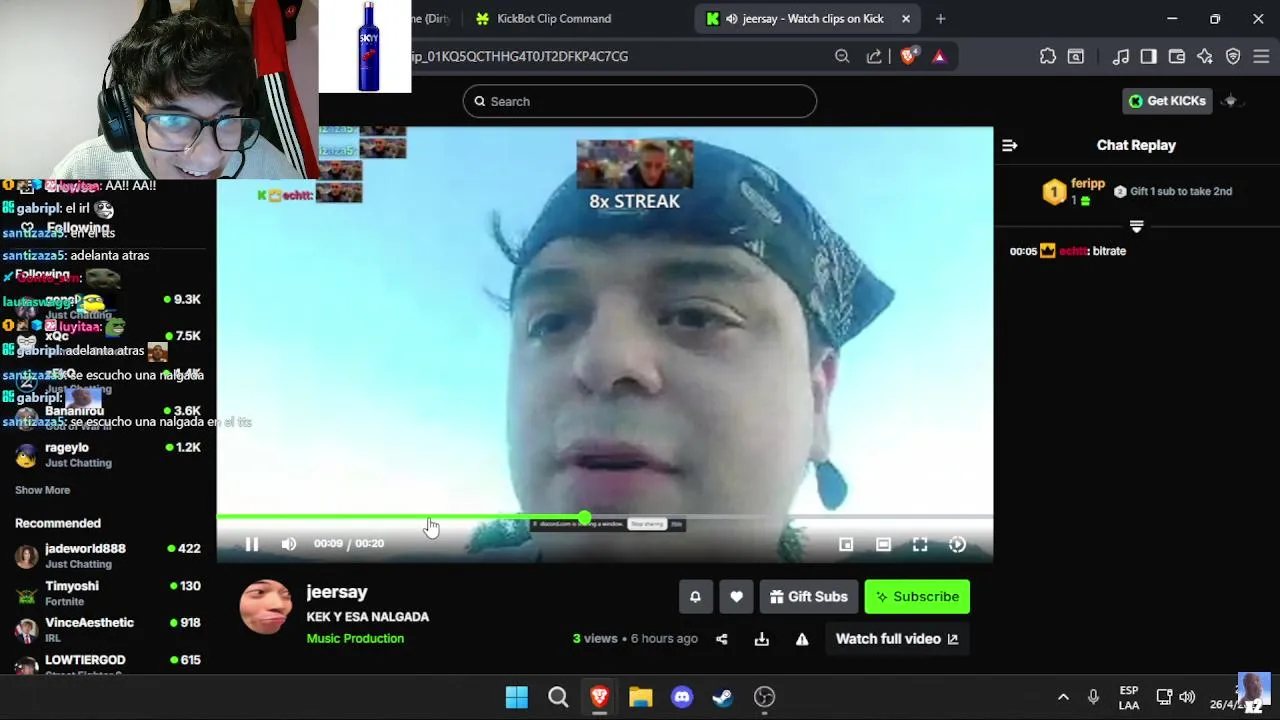Viewport: 1280px width, 720px height.
Task: Report the clip using the warning icon
Action: coord(802,639)
